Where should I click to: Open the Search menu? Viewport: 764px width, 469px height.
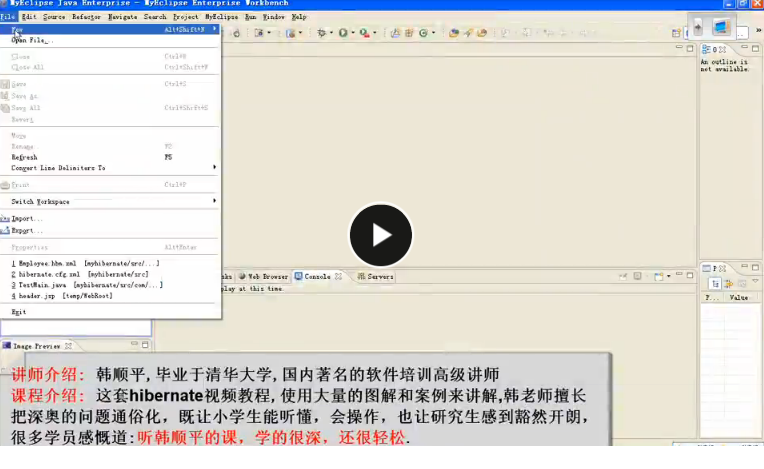(x=155, y=17)
